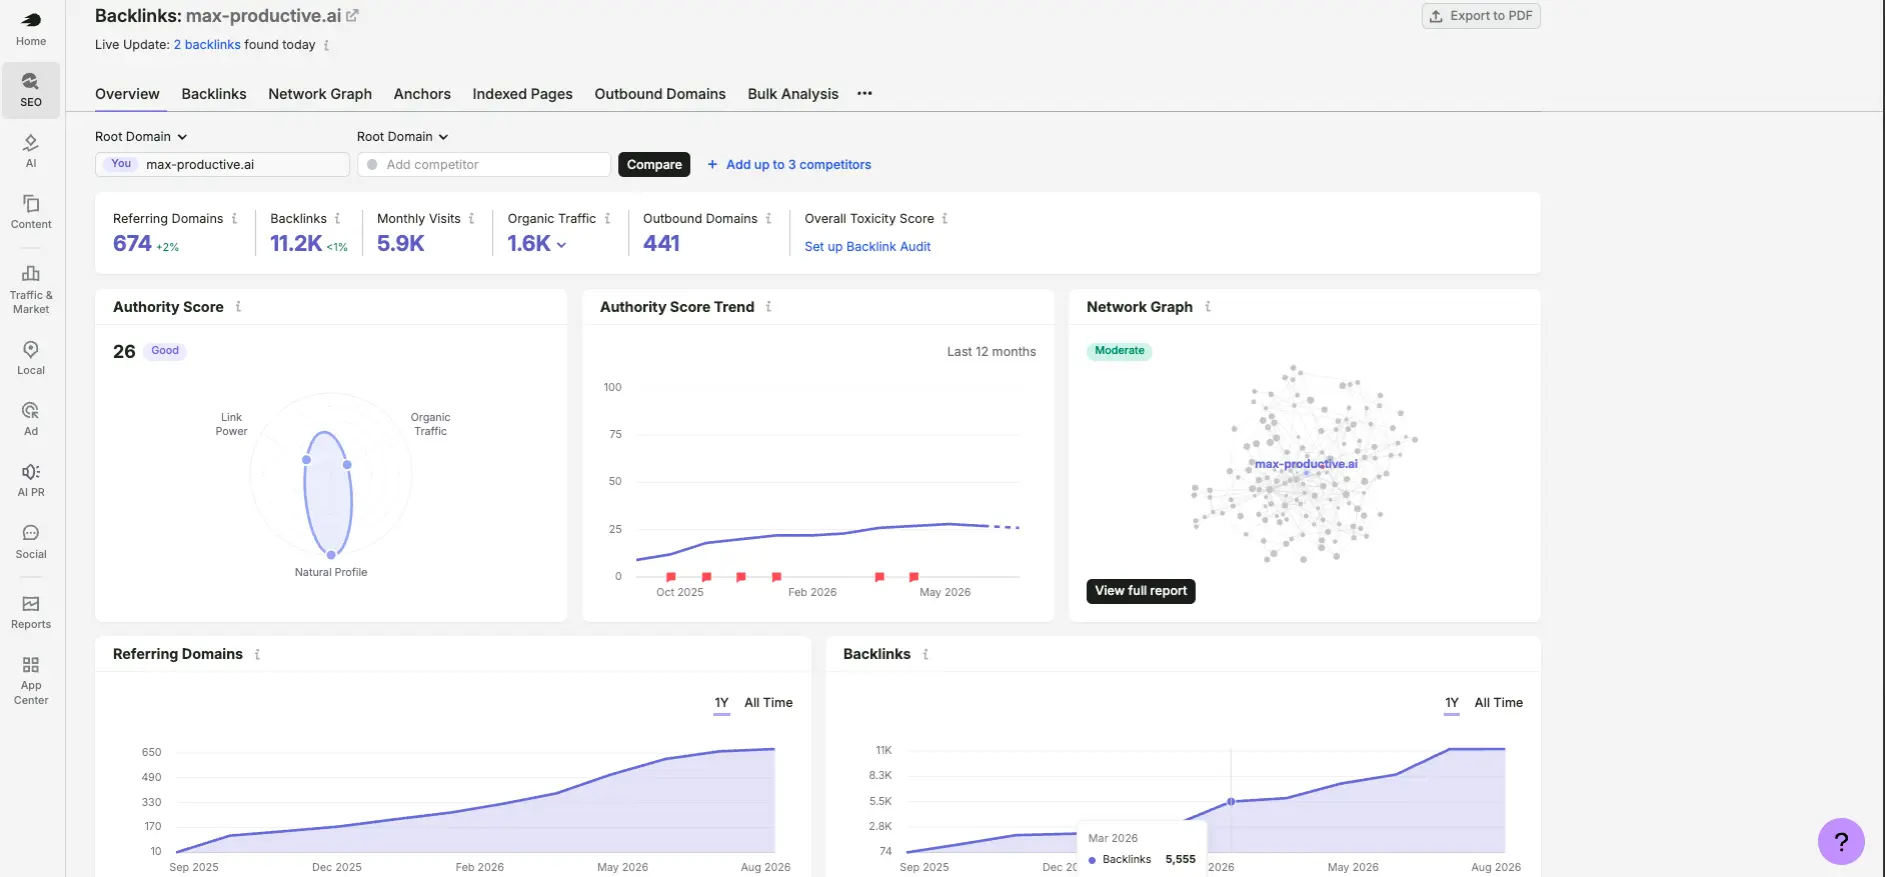This screenshot has width=1885, height=877.
Task: Select All Time on Referring Domains chart
Action: coord(768,703)
